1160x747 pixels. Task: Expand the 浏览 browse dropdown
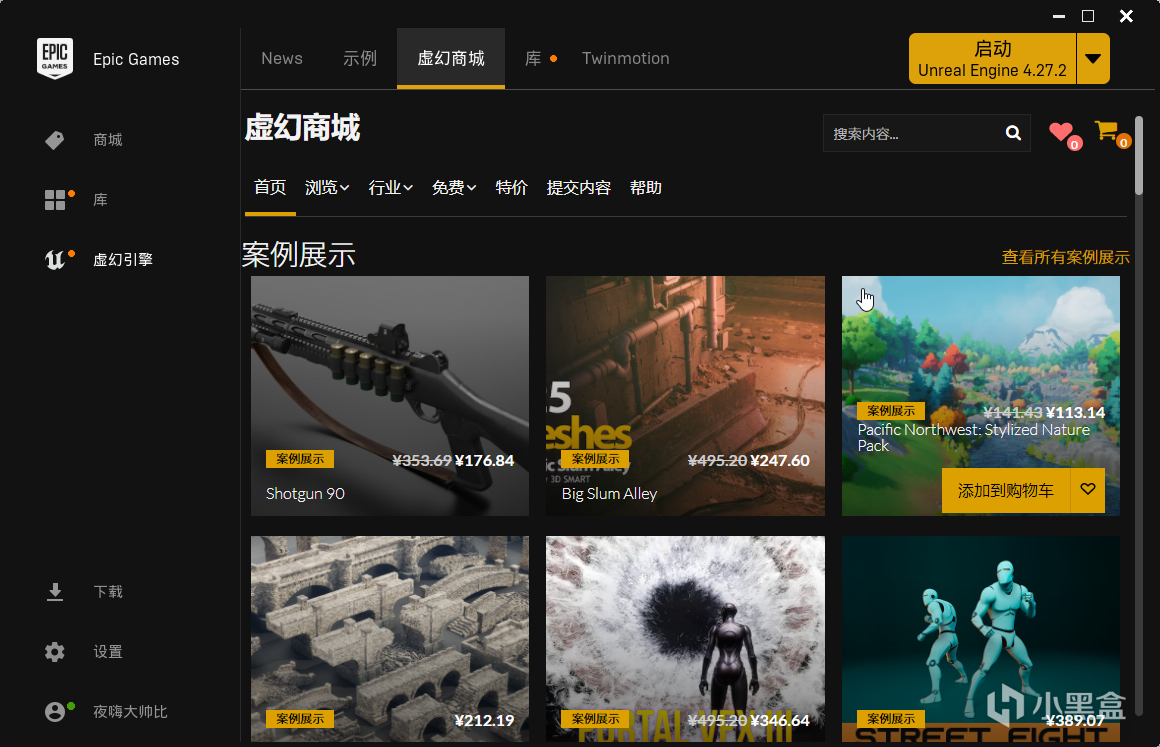click(x=327, y=188)
